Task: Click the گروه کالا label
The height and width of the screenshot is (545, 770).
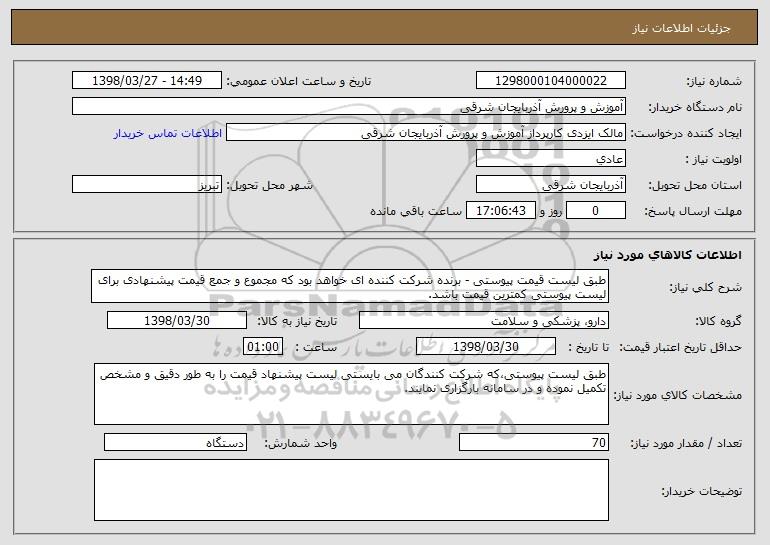Action: [718, 322]
